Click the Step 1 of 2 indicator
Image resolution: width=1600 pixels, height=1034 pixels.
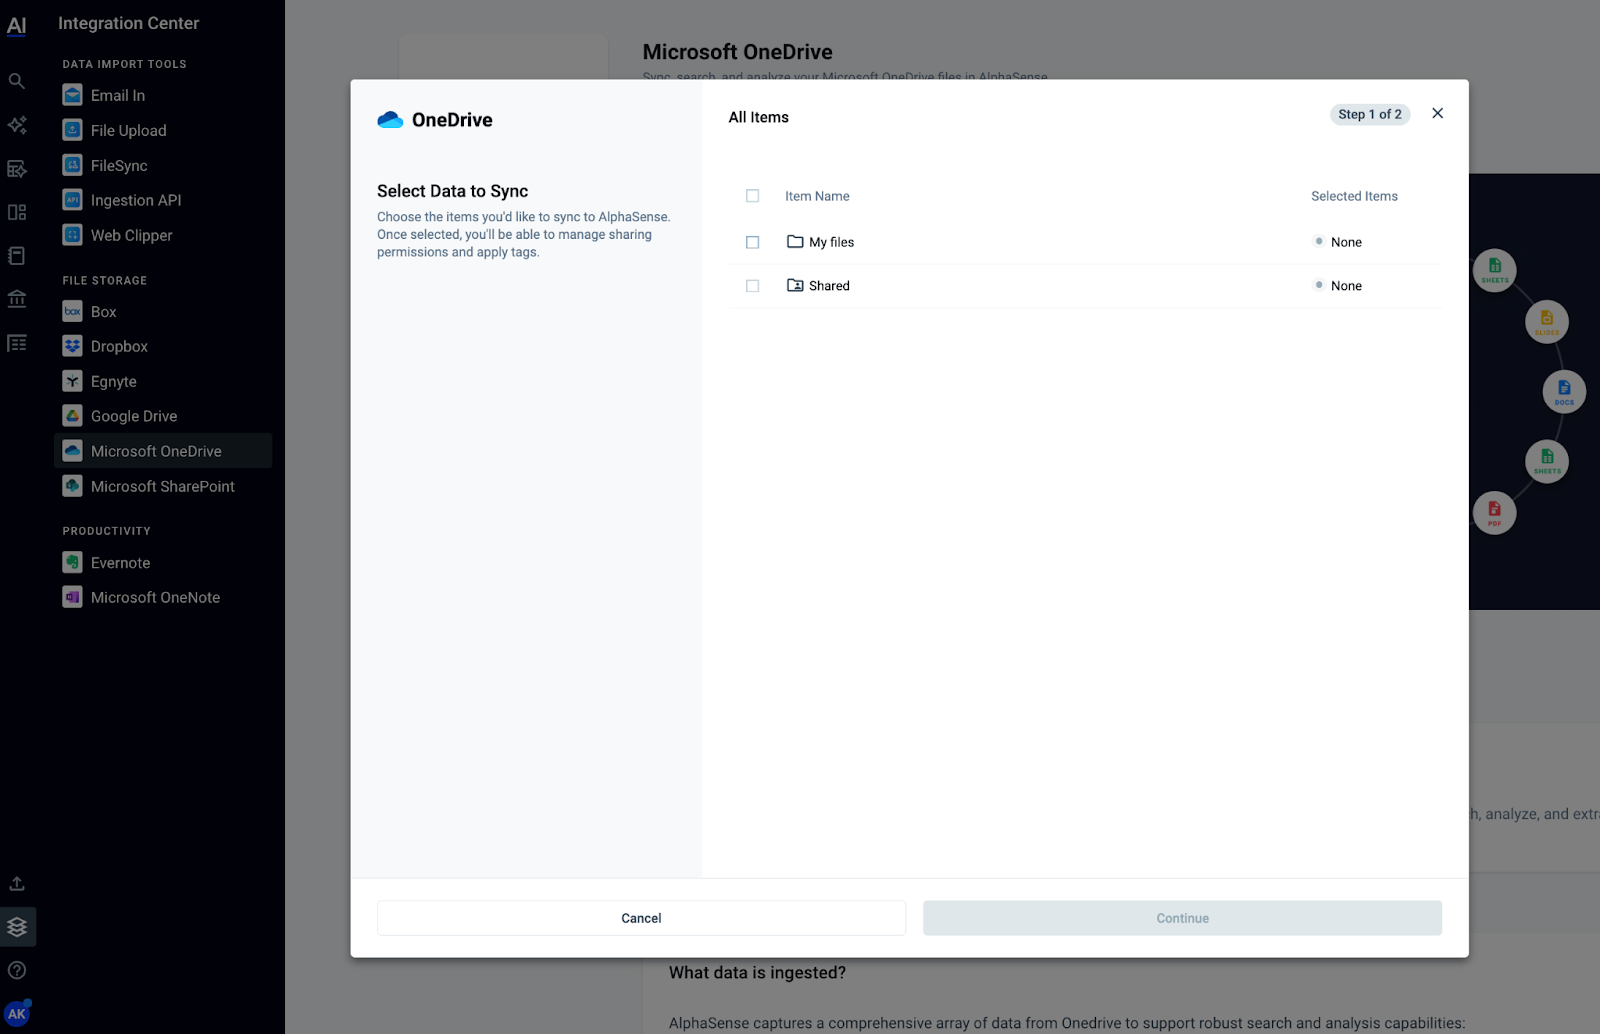pyautogui.click(x=1369, y=114)
